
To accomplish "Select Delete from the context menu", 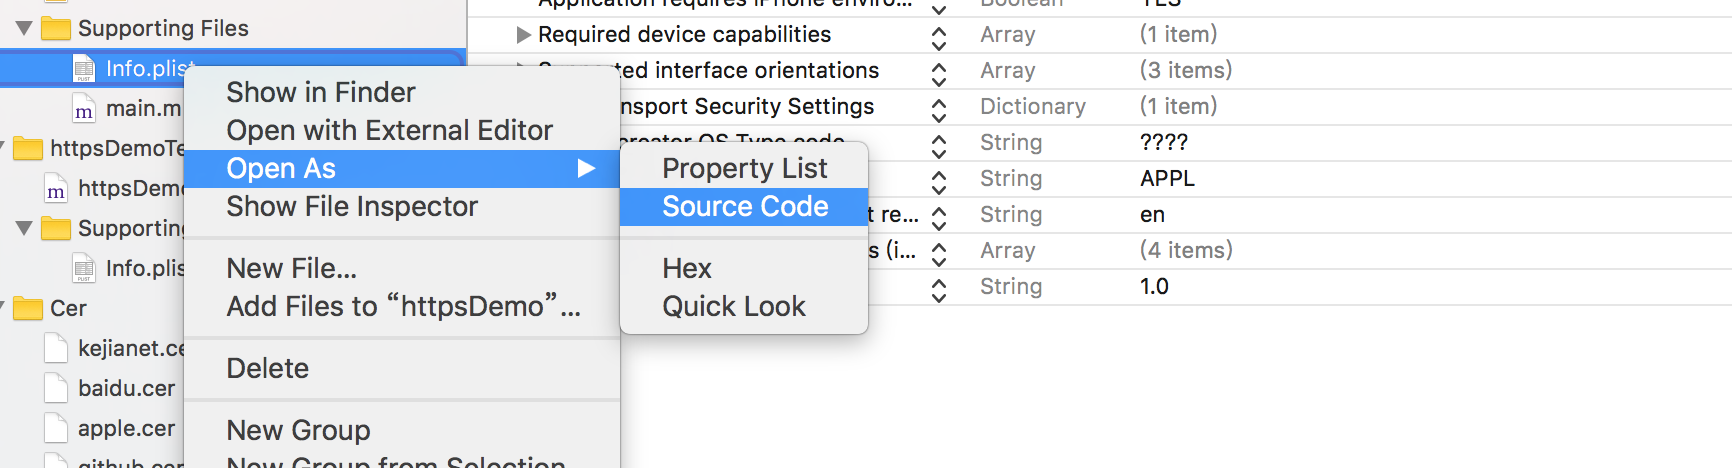I will (268, 368).
